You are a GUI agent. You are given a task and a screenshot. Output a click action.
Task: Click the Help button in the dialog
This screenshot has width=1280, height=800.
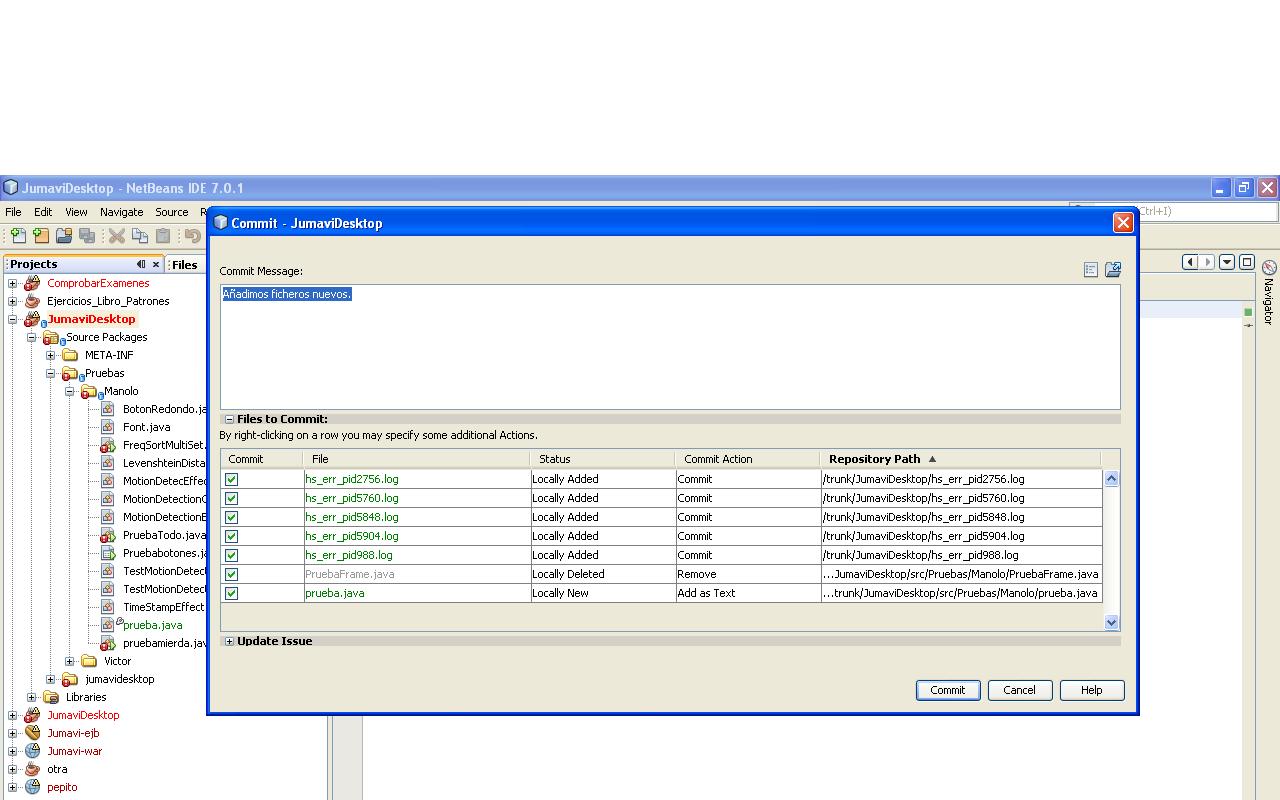pos(1091,690)
